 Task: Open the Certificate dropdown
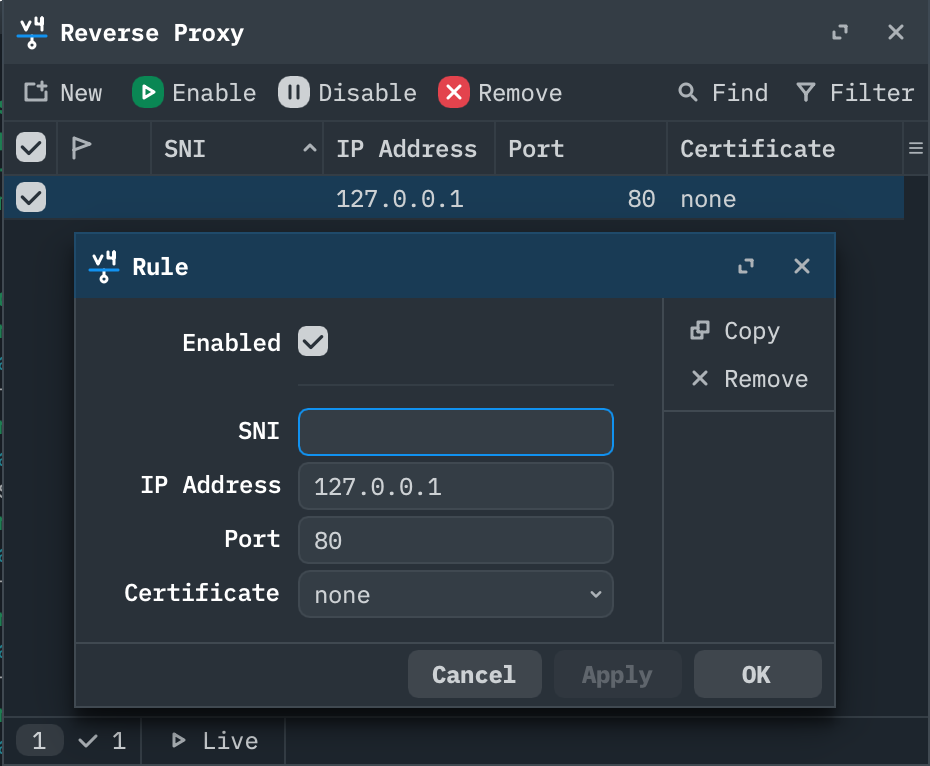pos(456,594)
